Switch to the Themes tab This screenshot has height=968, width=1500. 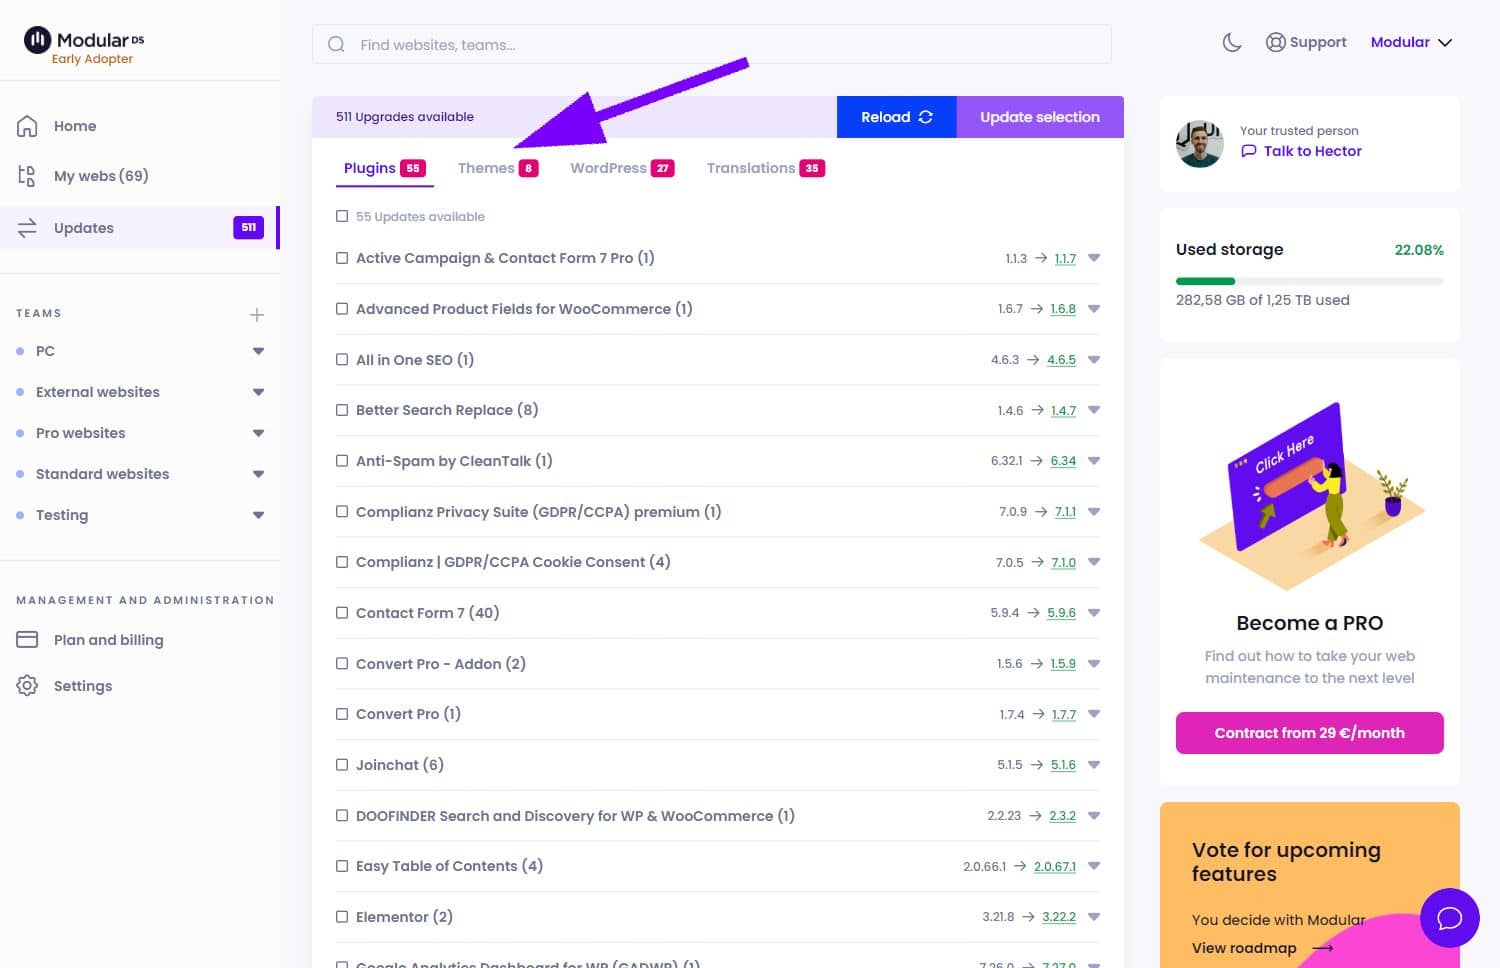[498, 168]
